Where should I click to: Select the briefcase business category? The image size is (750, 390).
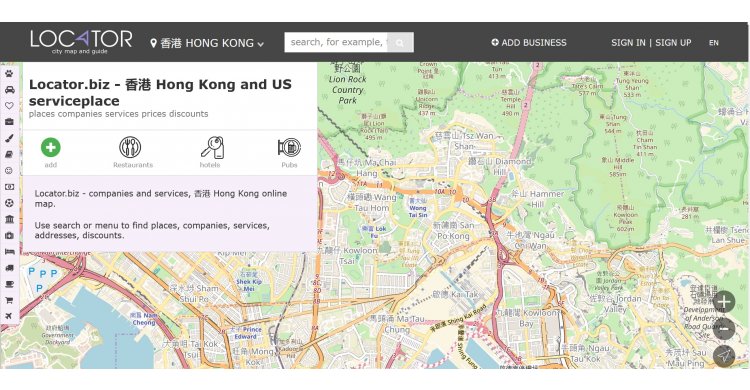[x=9, y=122]
